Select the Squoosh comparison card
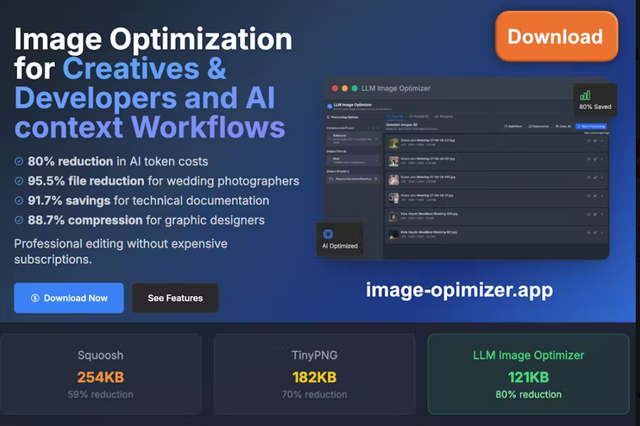 [100, 374]
